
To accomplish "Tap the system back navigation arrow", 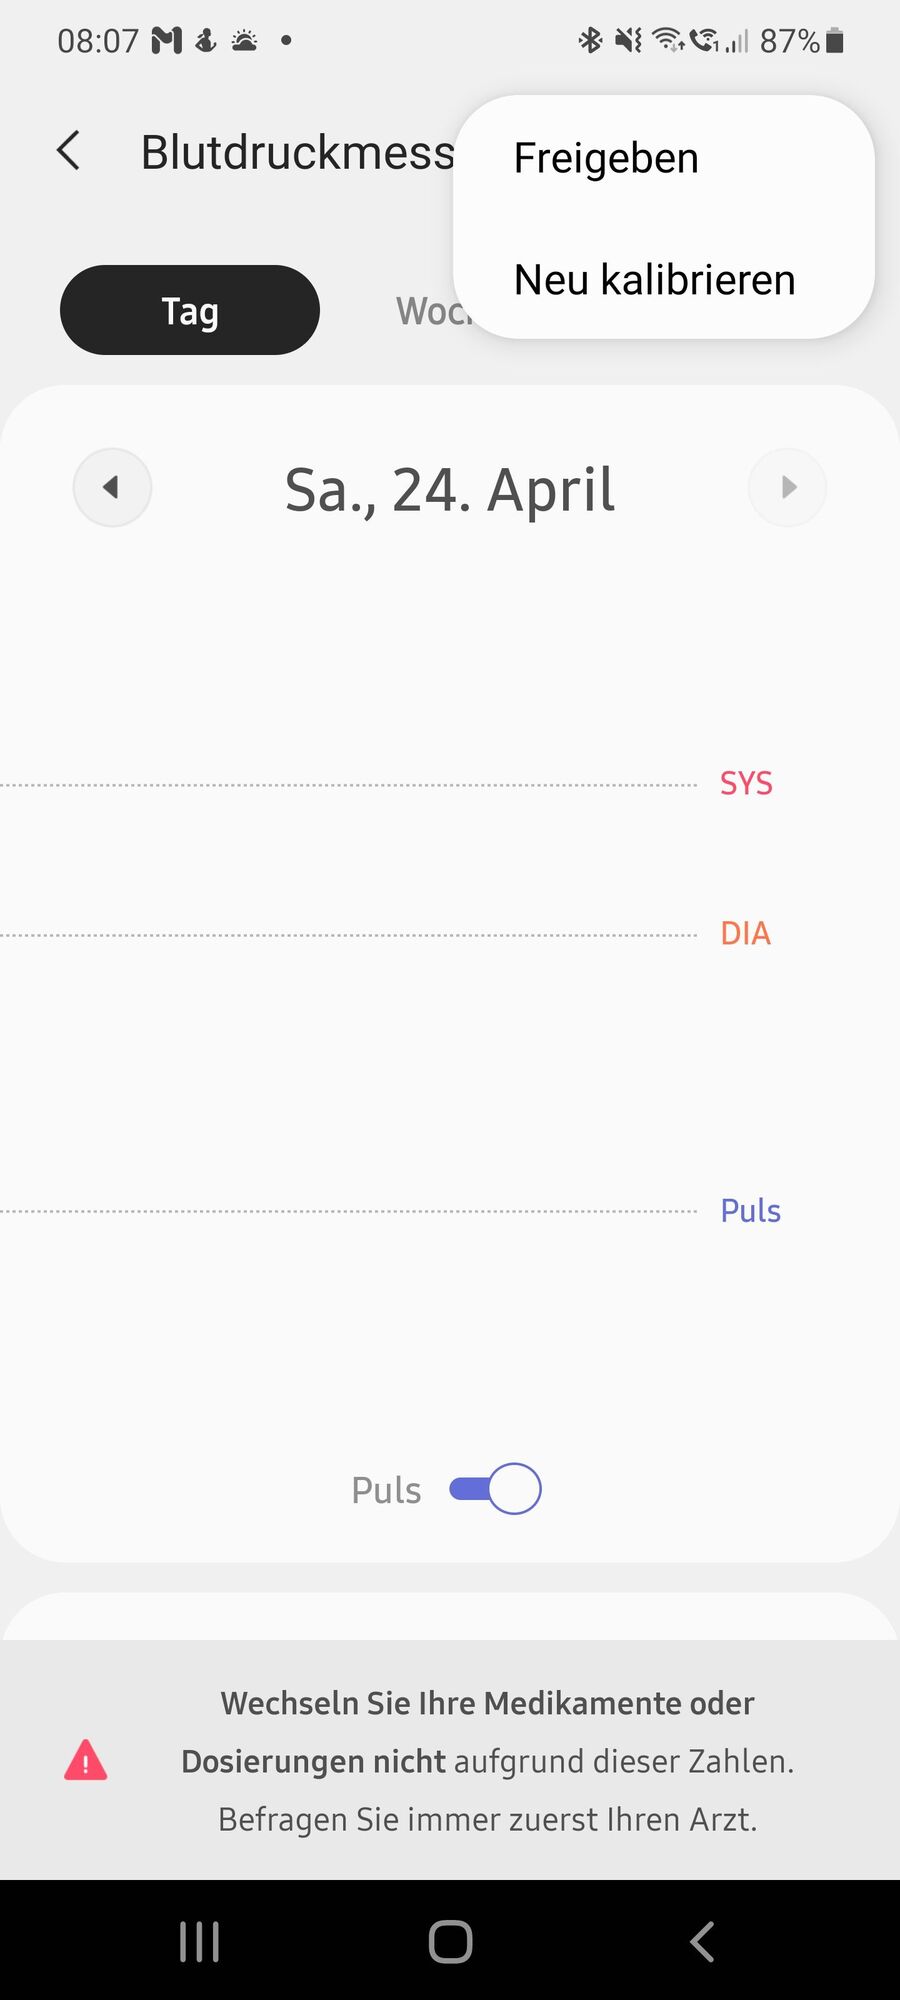I will (702, 1942).
